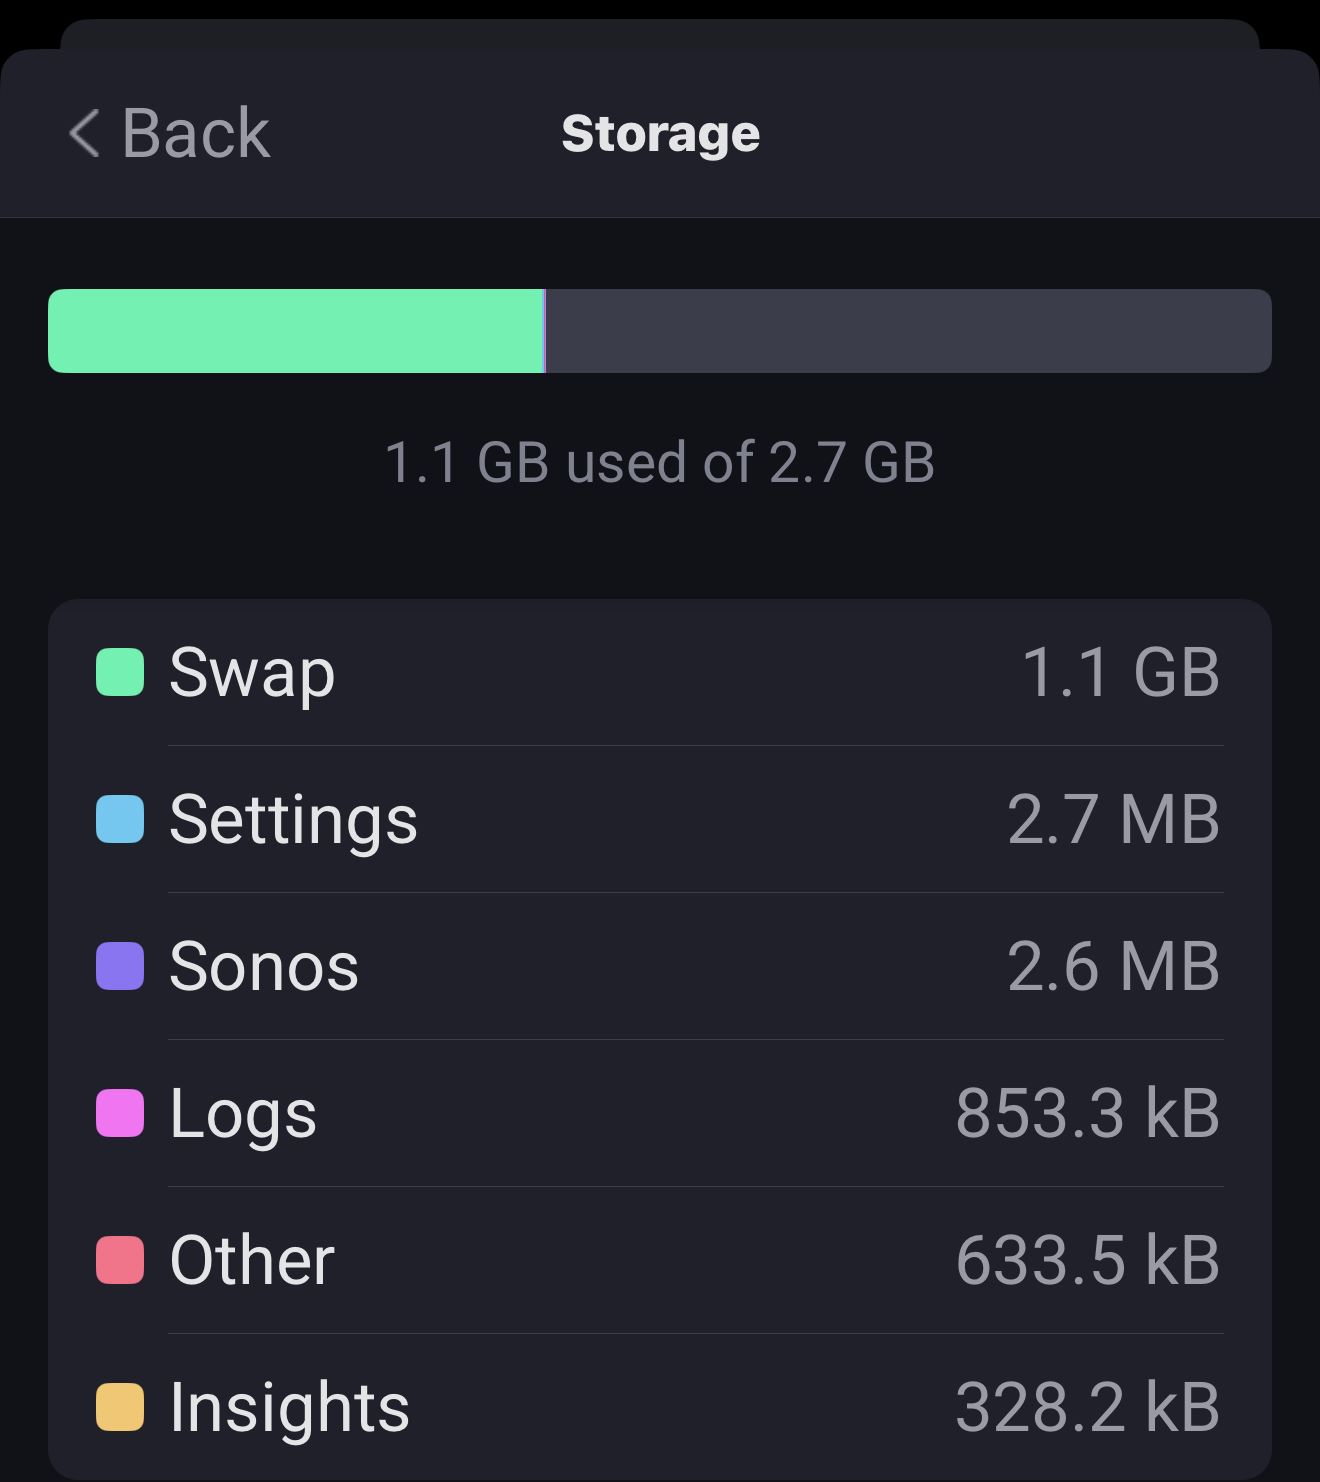
Task: Click the Storage page title
Action: (660, 134)
